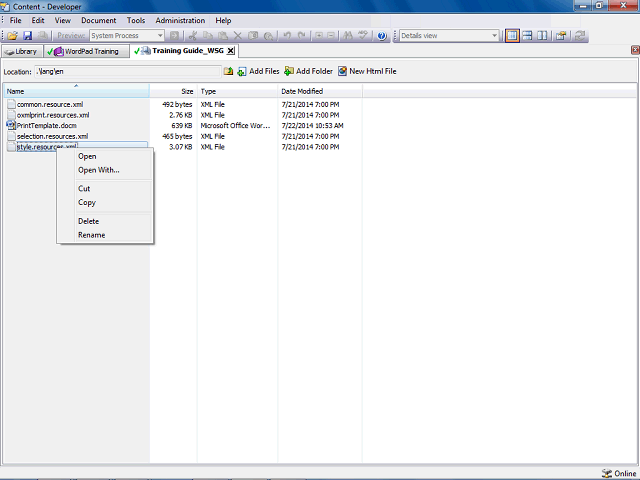640x480 pixels.
Task: Click the expand plus toolbar icon
Action: click(x=319, y=36)
